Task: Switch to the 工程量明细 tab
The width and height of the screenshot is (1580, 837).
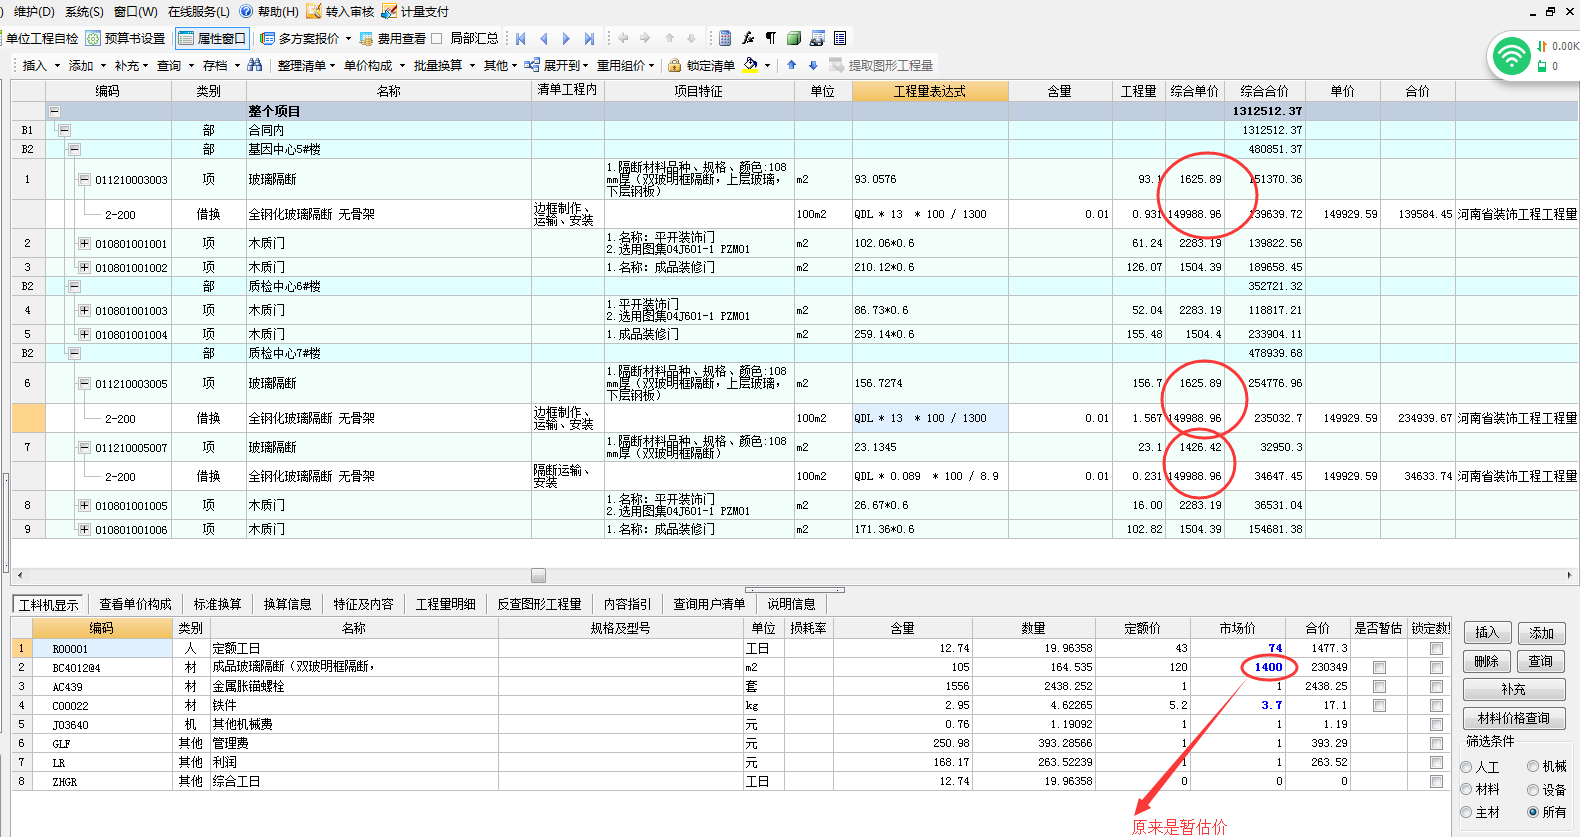Action: [x=445, y=604]
